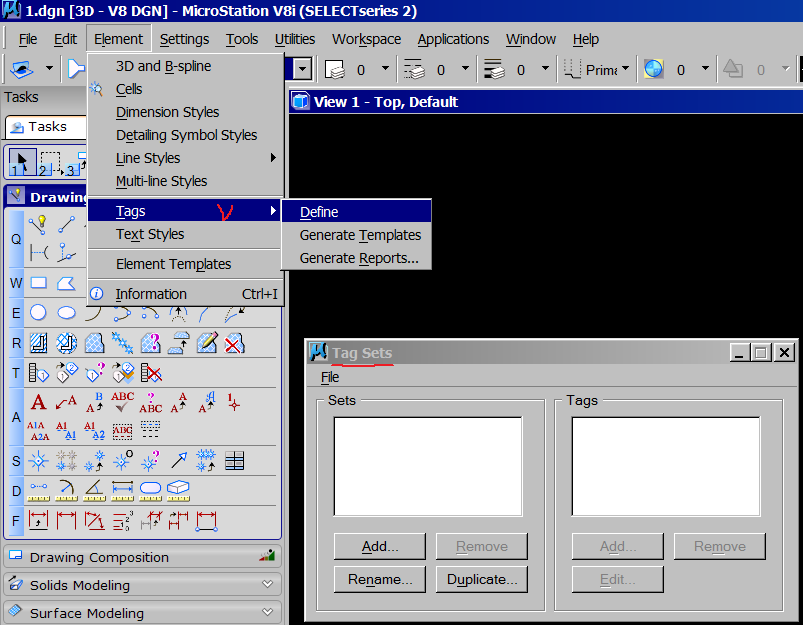Expand the Surface Modeling task group
Viewport: 803px width, 625px height.
click(x=267, y=612)
